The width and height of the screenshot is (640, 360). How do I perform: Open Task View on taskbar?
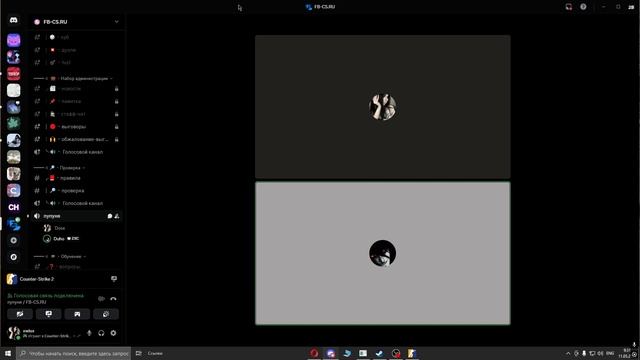(x=139, y=353)
